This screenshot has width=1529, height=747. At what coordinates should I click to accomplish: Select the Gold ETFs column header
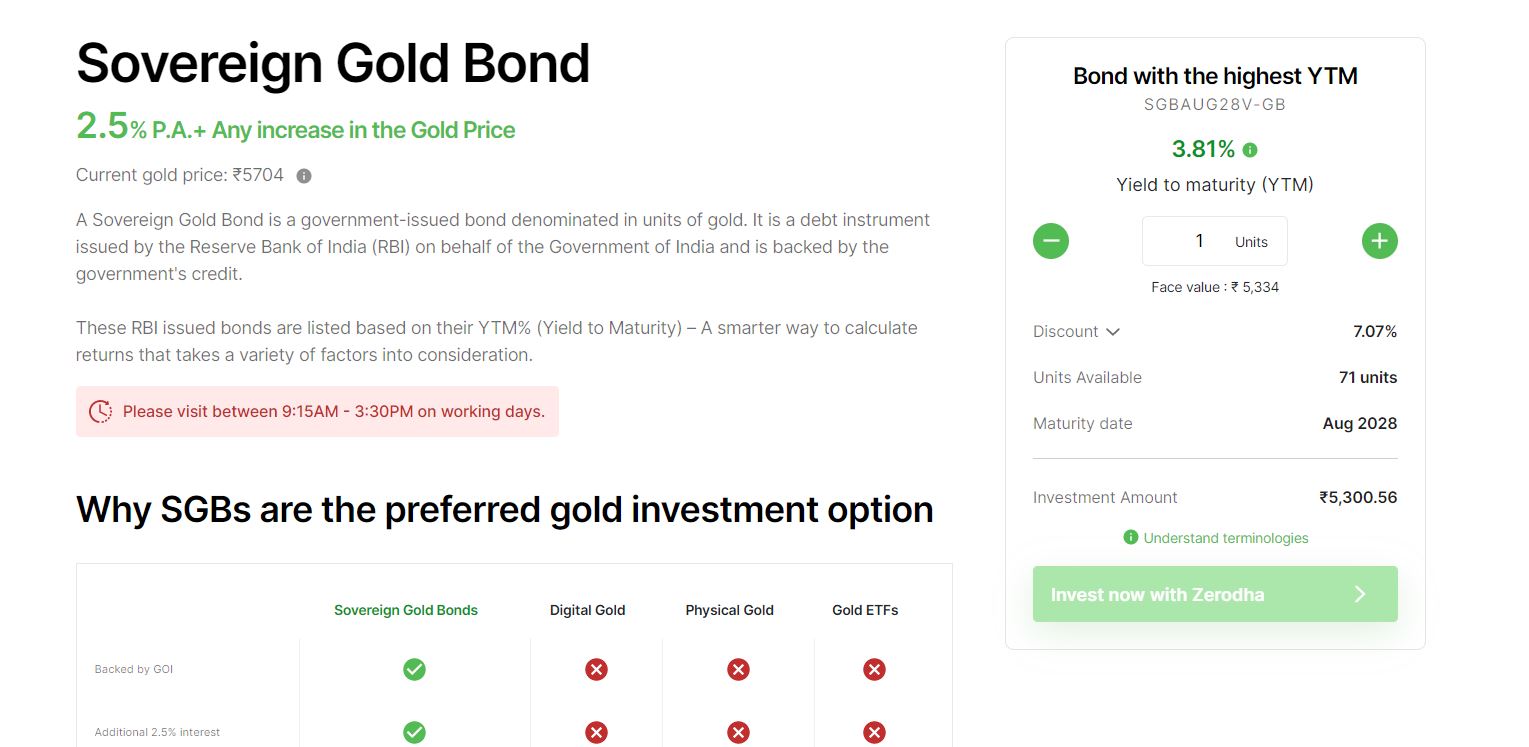pos(865,610)
